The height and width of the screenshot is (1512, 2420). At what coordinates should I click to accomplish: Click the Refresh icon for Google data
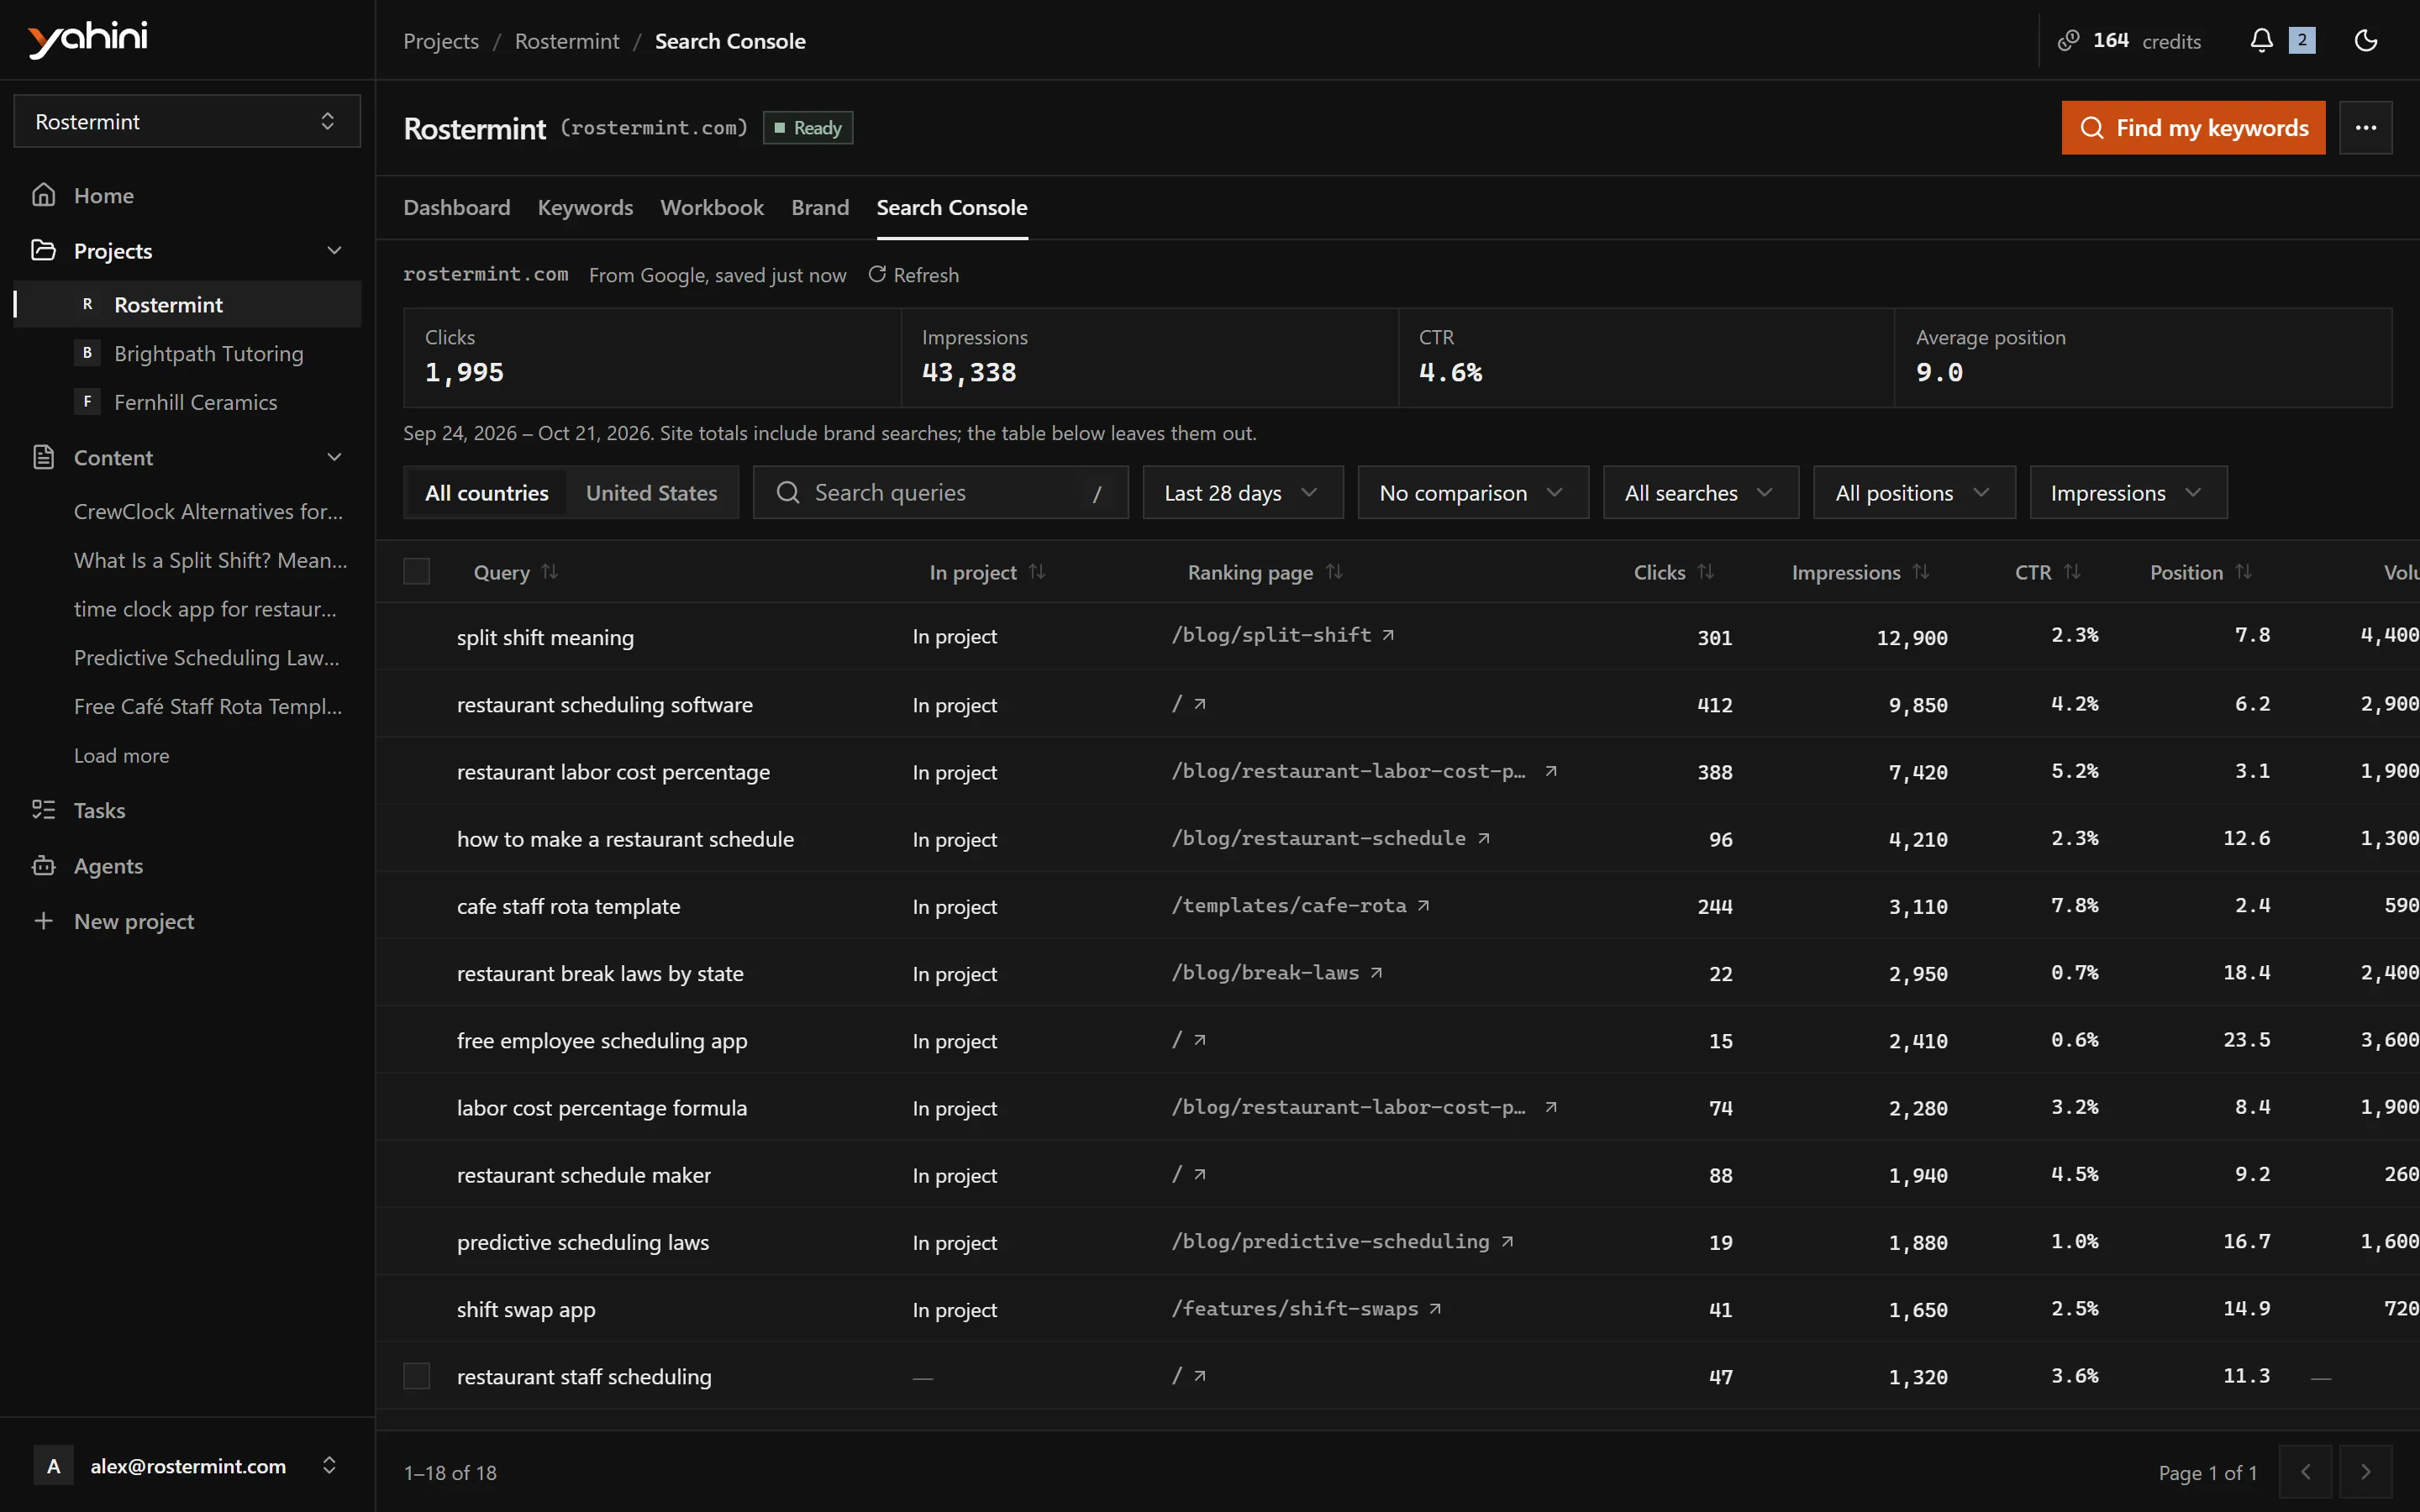click(877, 274)
